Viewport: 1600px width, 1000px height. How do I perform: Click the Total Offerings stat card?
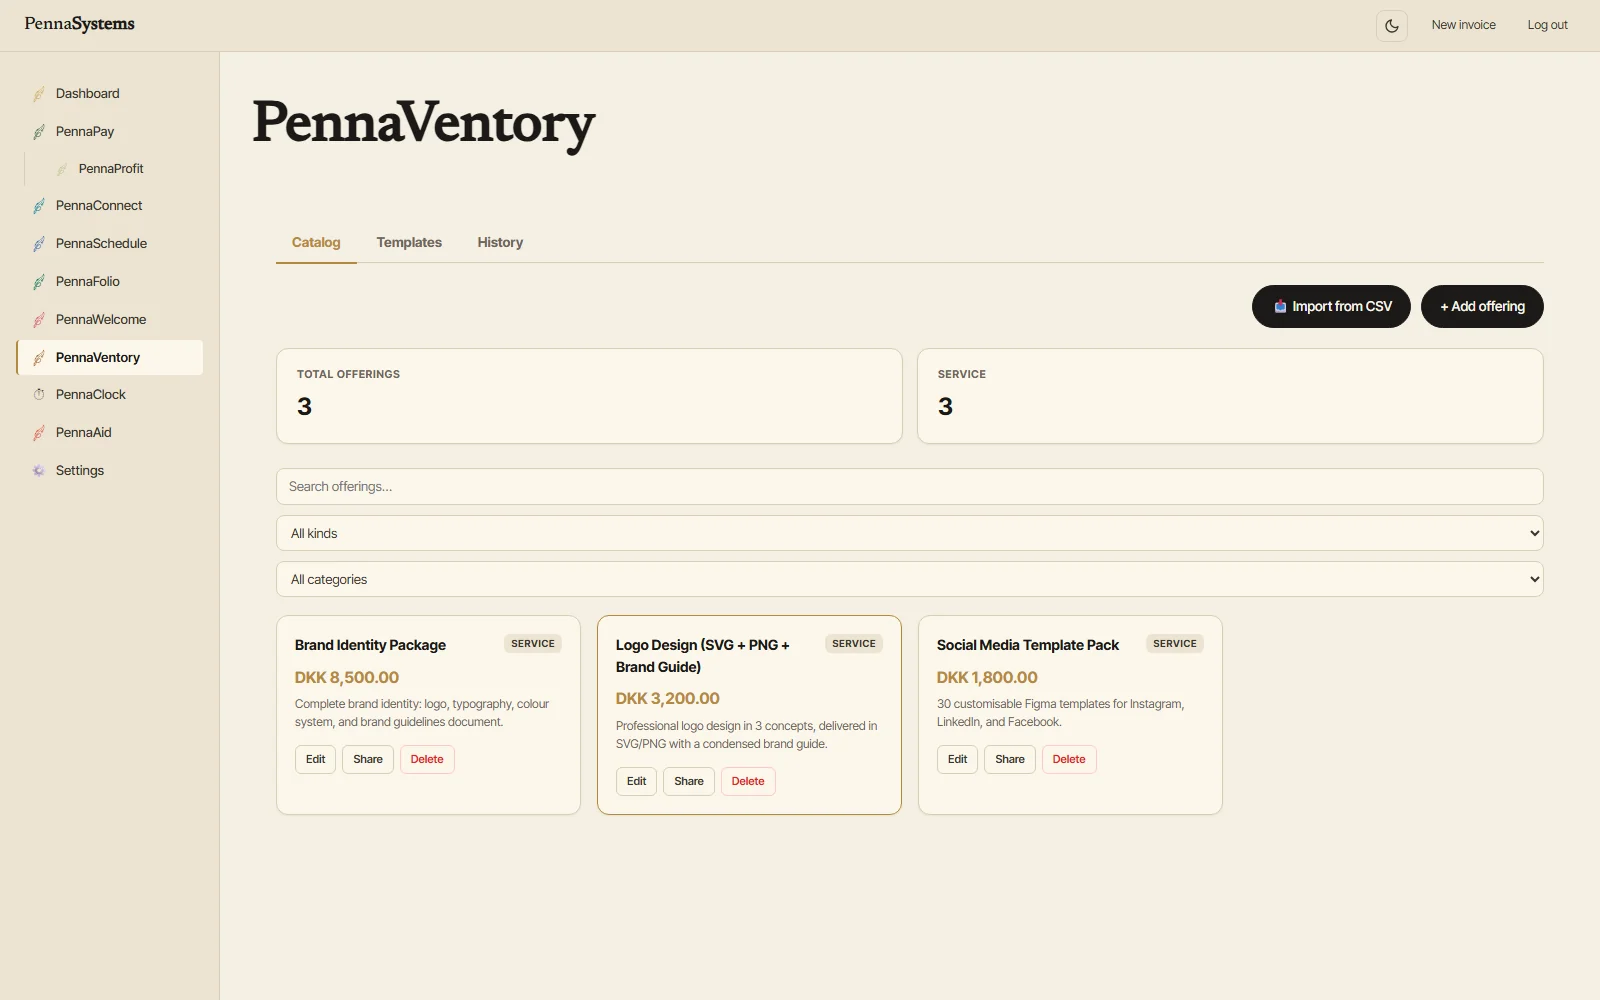click(x=589, y=396)
